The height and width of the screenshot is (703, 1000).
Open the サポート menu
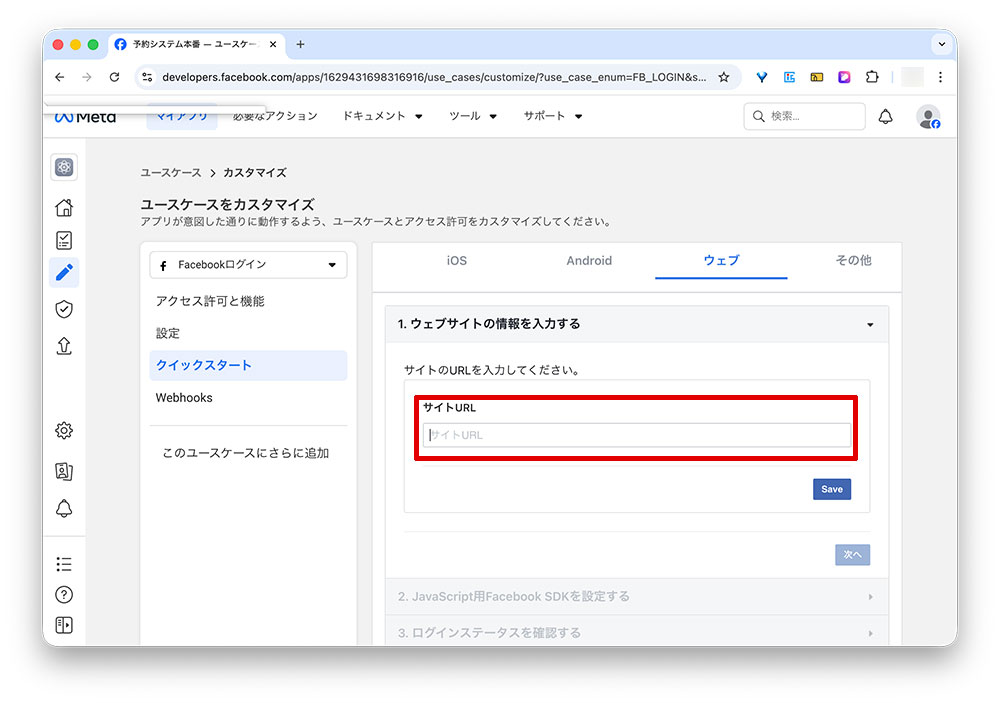[x=548, y=115]
